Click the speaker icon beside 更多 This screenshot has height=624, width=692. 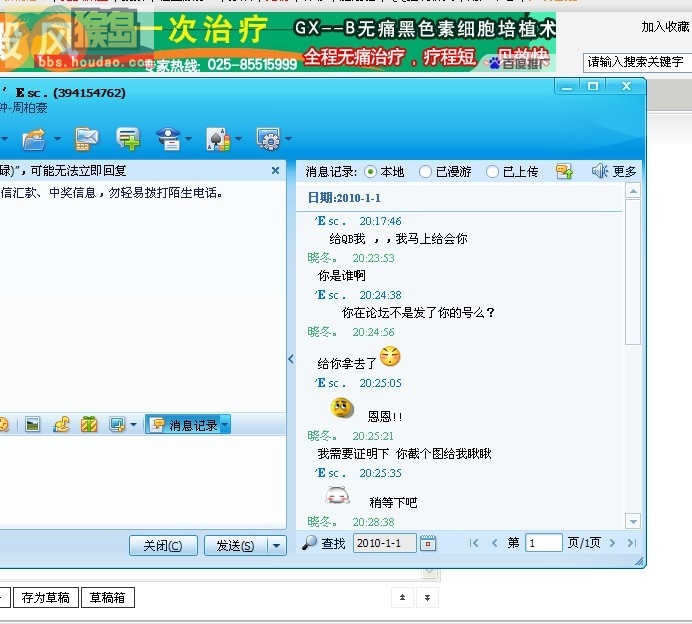600,171
